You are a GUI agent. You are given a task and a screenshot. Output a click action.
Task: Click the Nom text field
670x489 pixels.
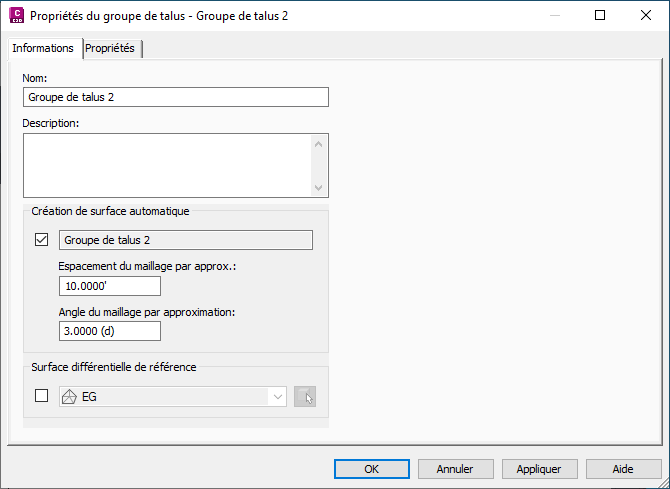175,97
